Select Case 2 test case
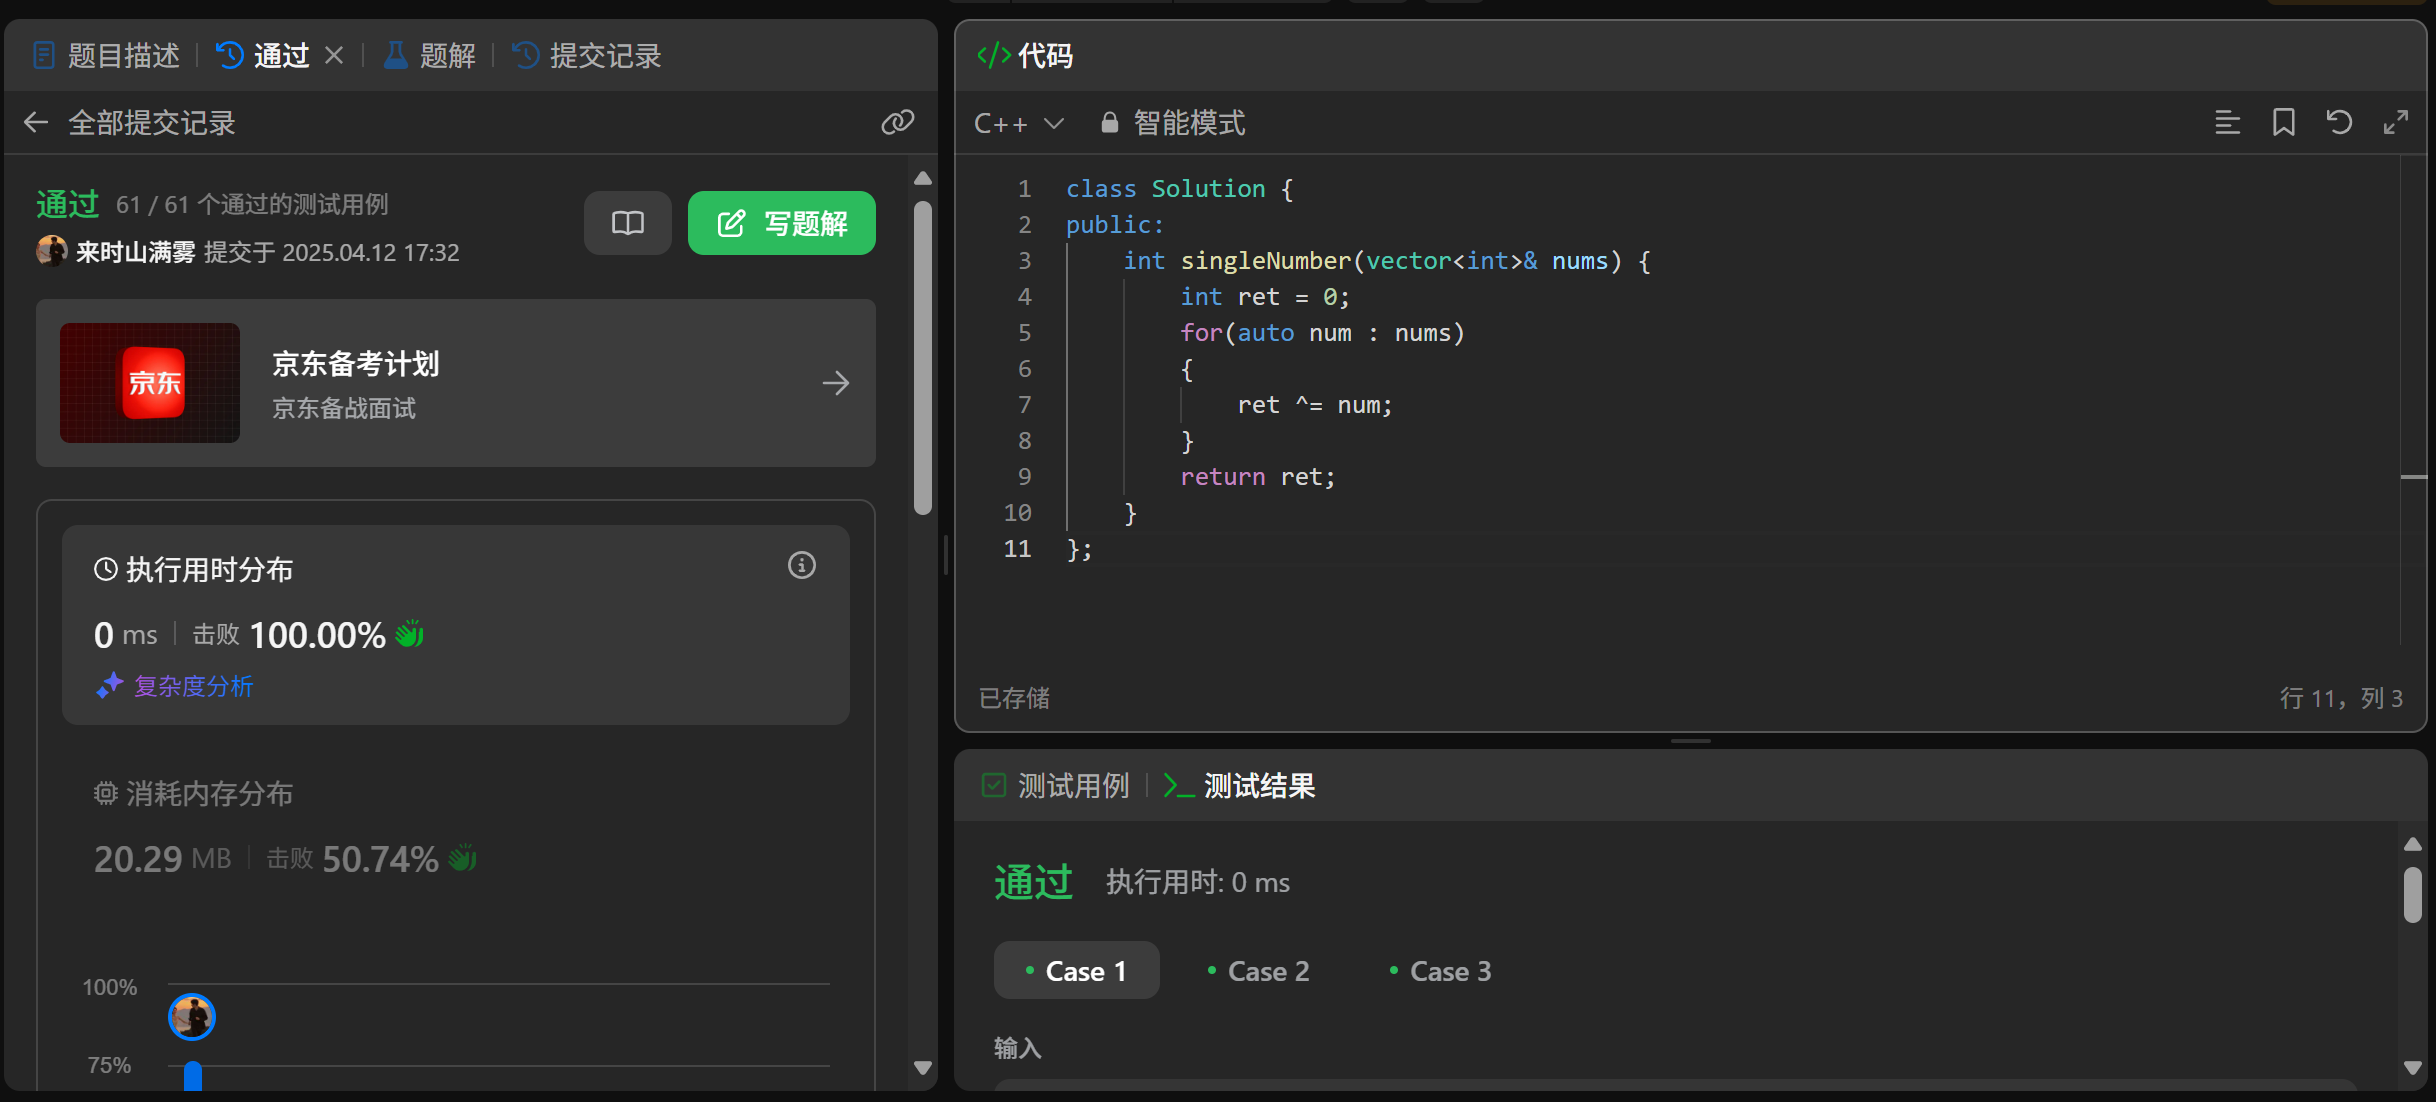2436x1102 pixels. 1258,971
